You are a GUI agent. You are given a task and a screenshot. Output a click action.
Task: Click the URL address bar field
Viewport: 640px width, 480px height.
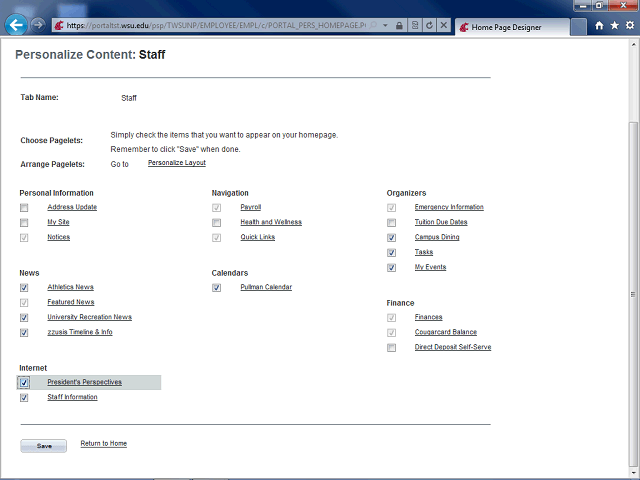(x=210, y=24)
